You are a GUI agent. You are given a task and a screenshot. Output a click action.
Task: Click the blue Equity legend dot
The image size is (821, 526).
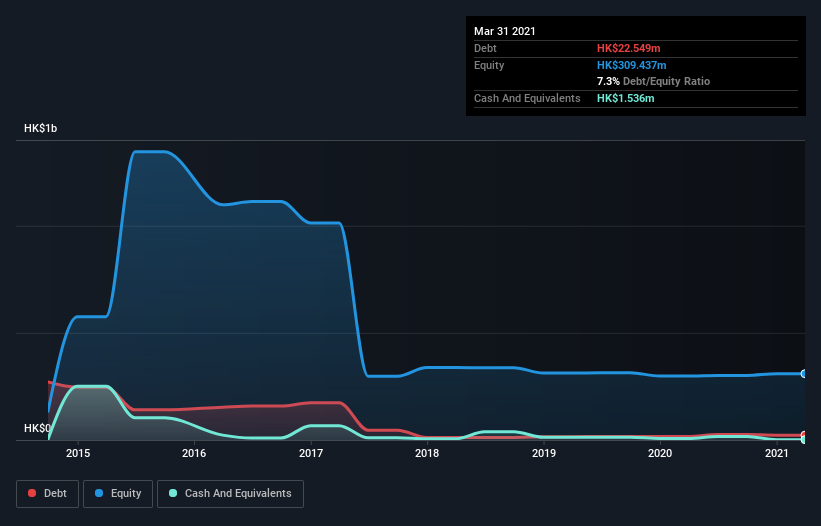(x=99, y=493)
